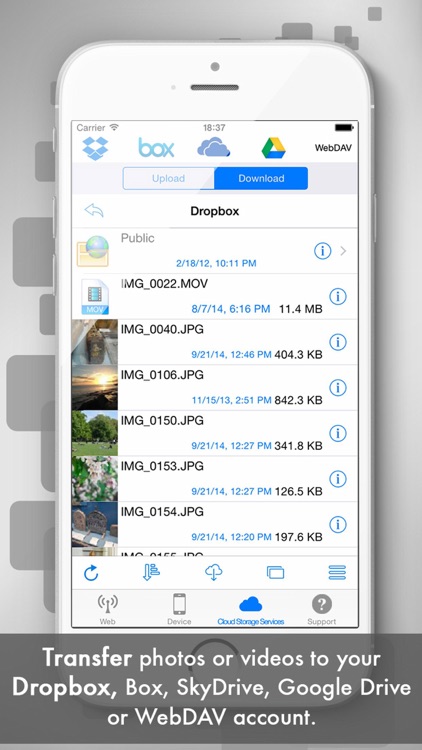The image size is (422, 750).
Task: Tap the date 11/15/13, 2:51 PM
Action: (x=232, y=400)
